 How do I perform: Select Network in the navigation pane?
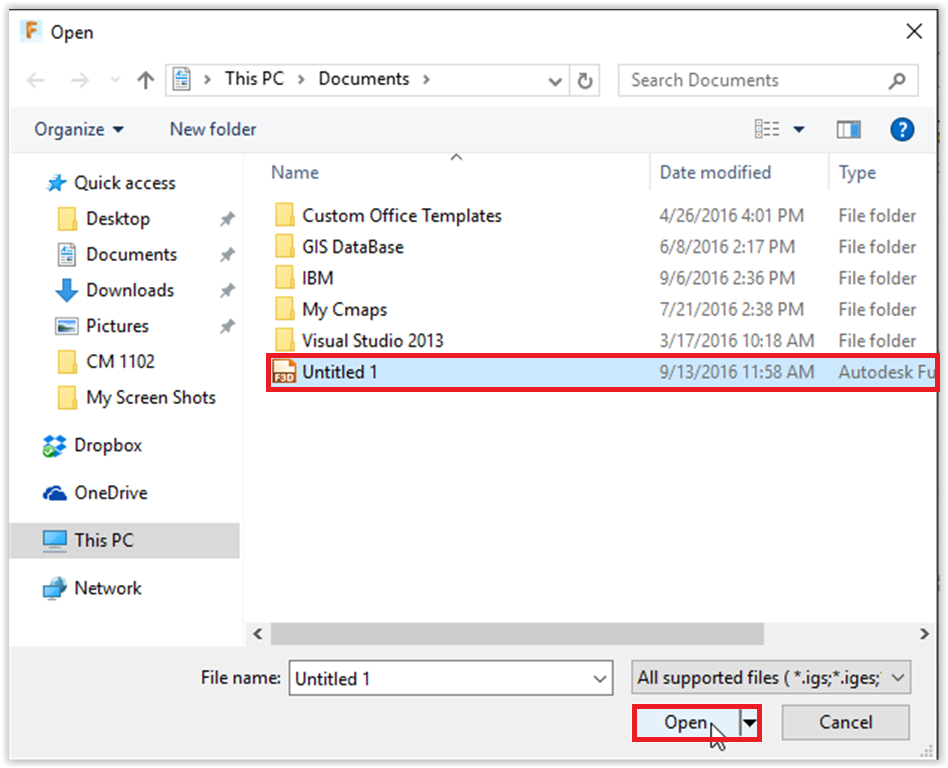coord(107,588)
